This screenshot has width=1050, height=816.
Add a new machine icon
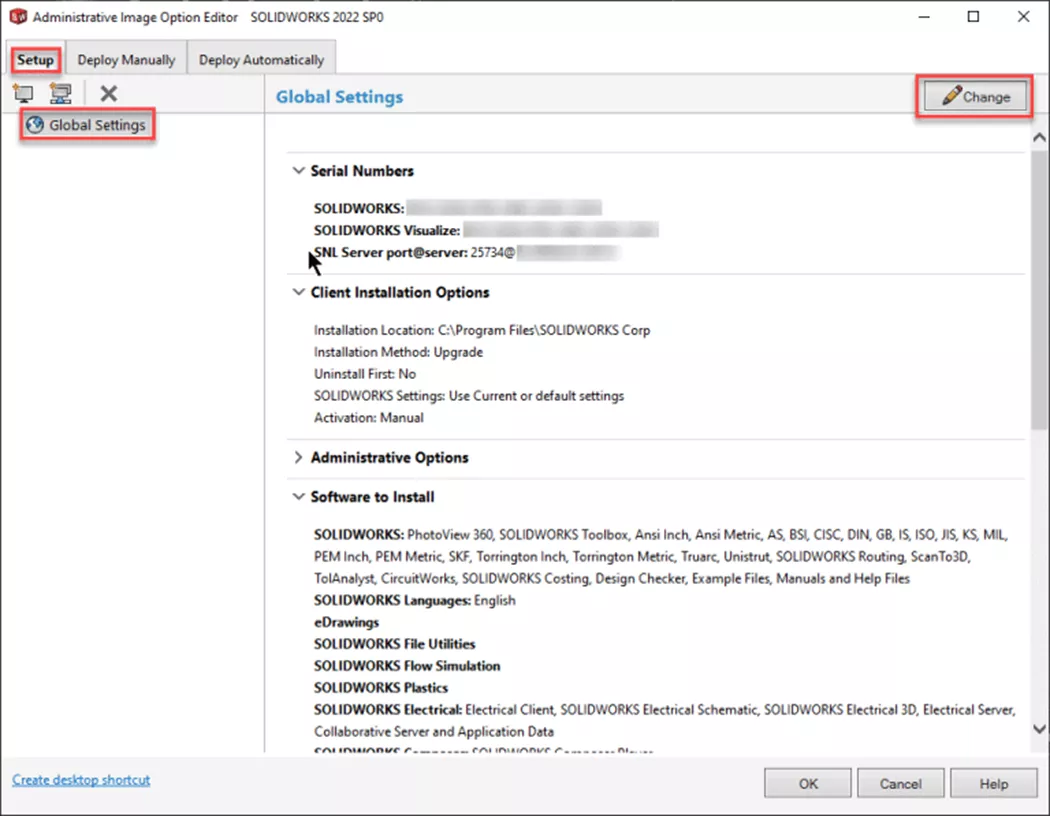tap(23, 94)
